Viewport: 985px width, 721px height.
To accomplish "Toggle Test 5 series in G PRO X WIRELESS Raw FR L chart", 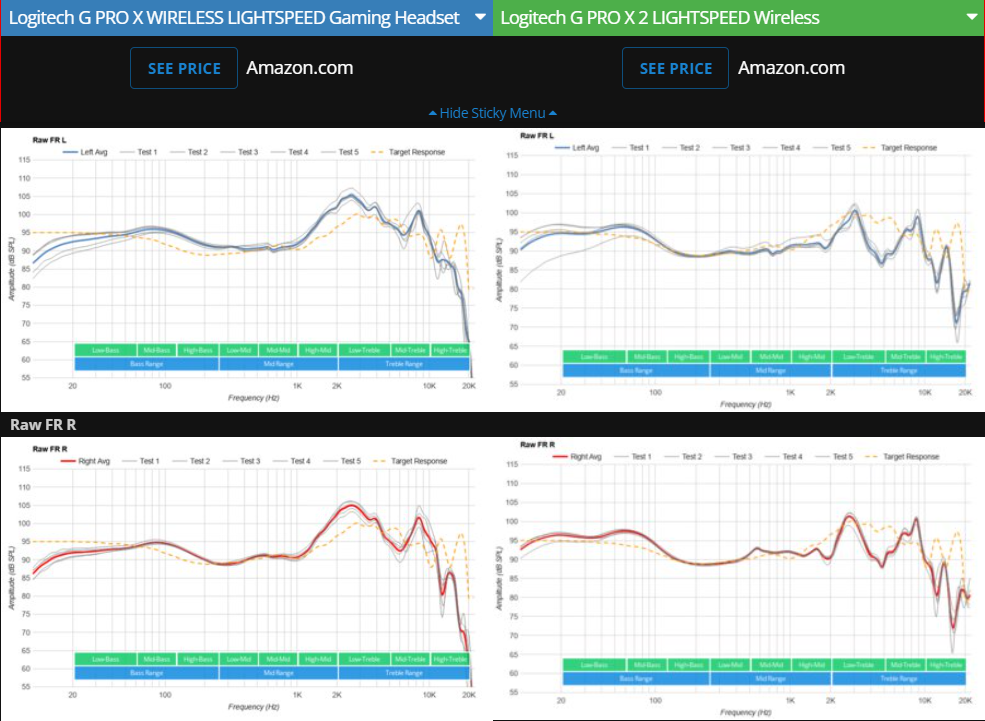I will 339,152.
